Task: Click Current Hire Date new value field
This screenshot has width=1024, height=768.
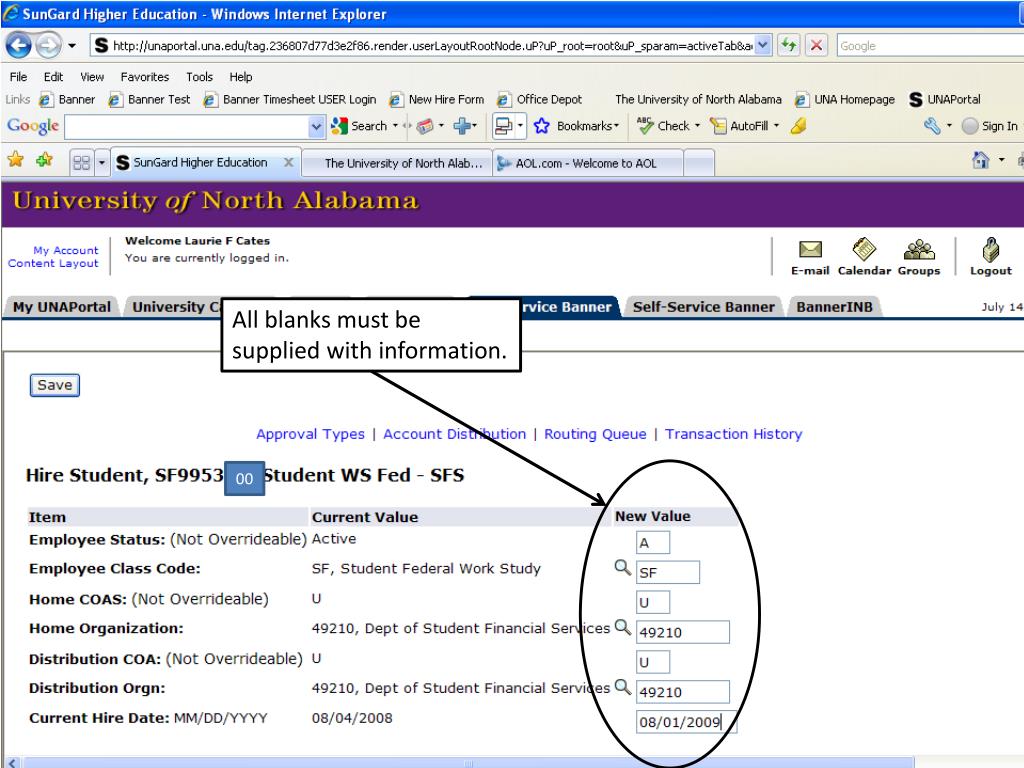Action: [x=686, y=722]
